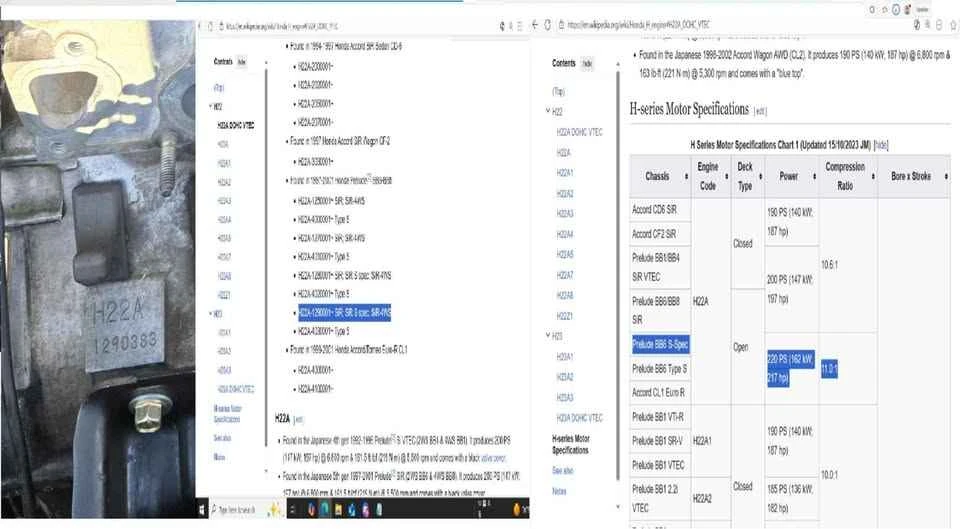Go to (Top) in the right Contents
The height and width of the screenshot is (529, 960).
558,91
